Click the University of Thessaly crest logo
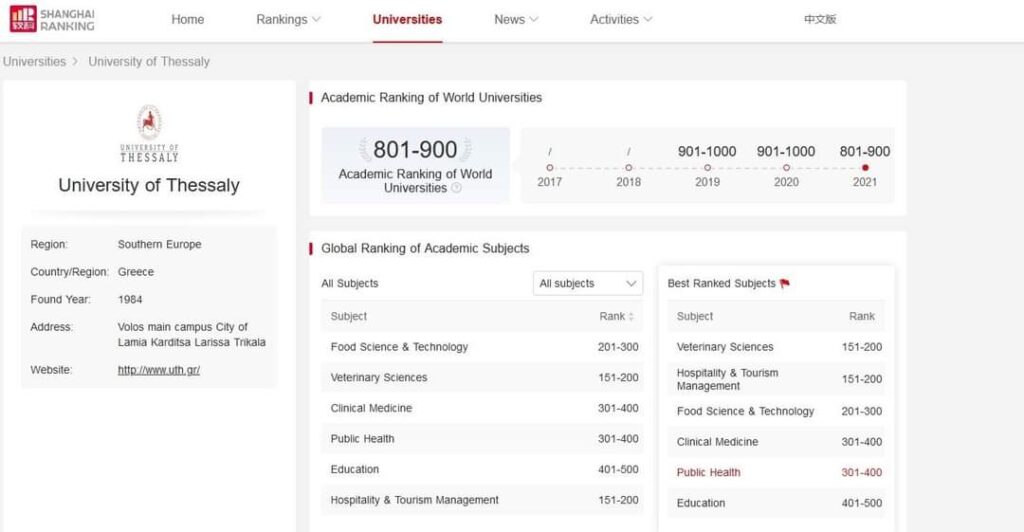 pos(149,133)
